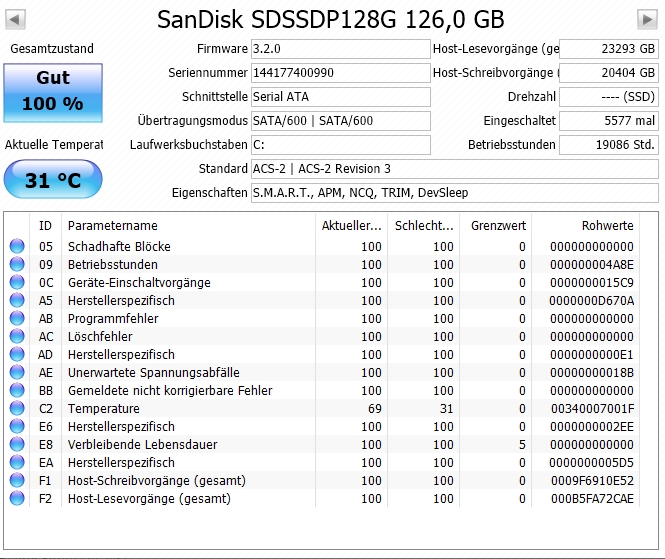Go to next disk with right arrow

648,20
